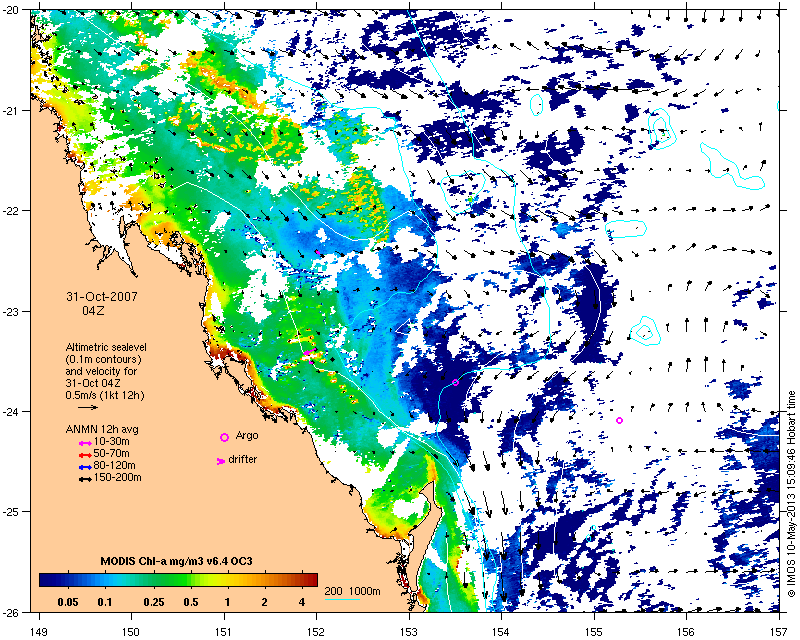Click the 0.25 colorbar tick label
The width and height of the screenshot is (800, 640).
pos(154,602)
